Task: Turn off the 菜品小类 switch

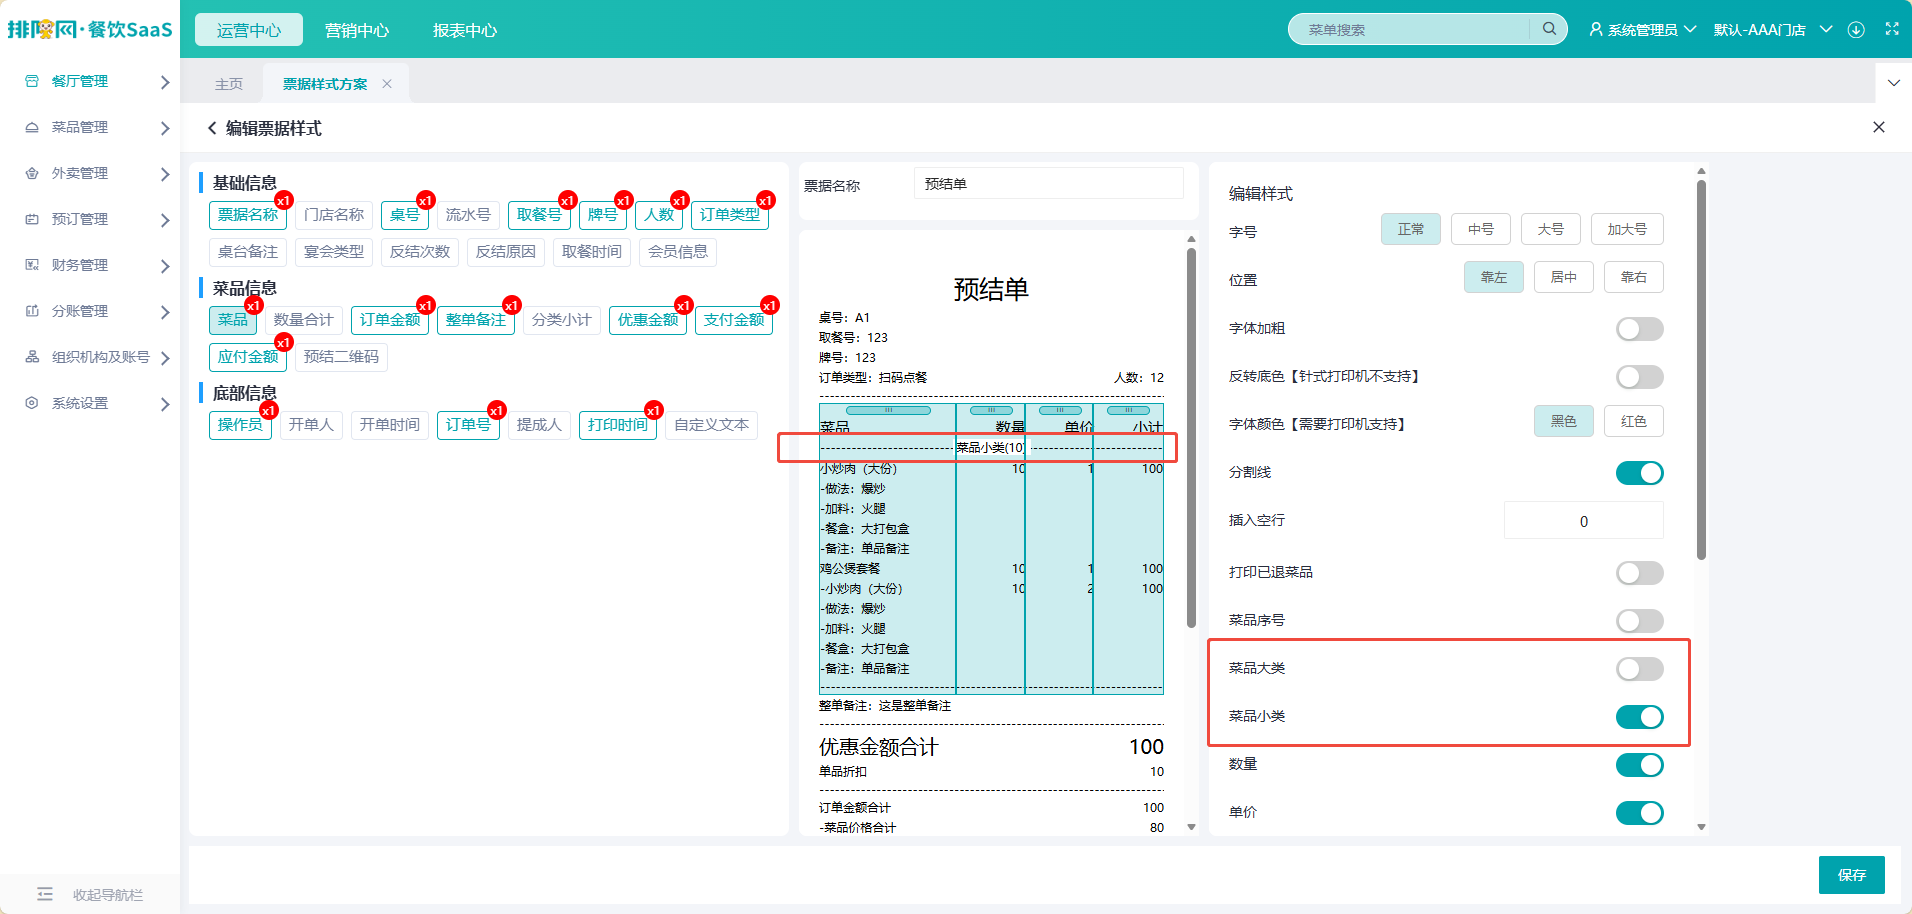Action: pos(1639,717)
